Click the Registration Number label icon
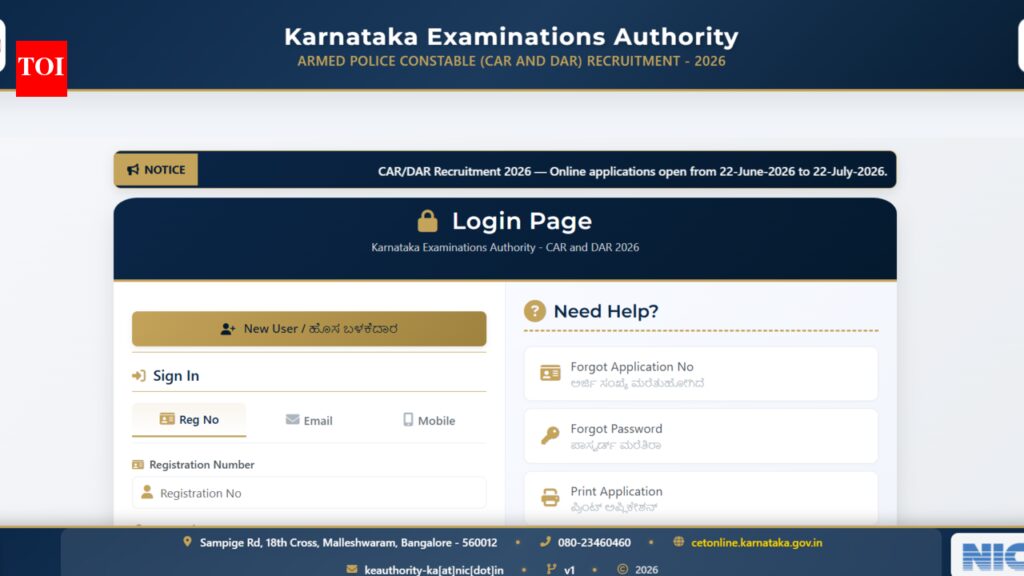This screenshot has height=576, width=1024. point(138,464)
